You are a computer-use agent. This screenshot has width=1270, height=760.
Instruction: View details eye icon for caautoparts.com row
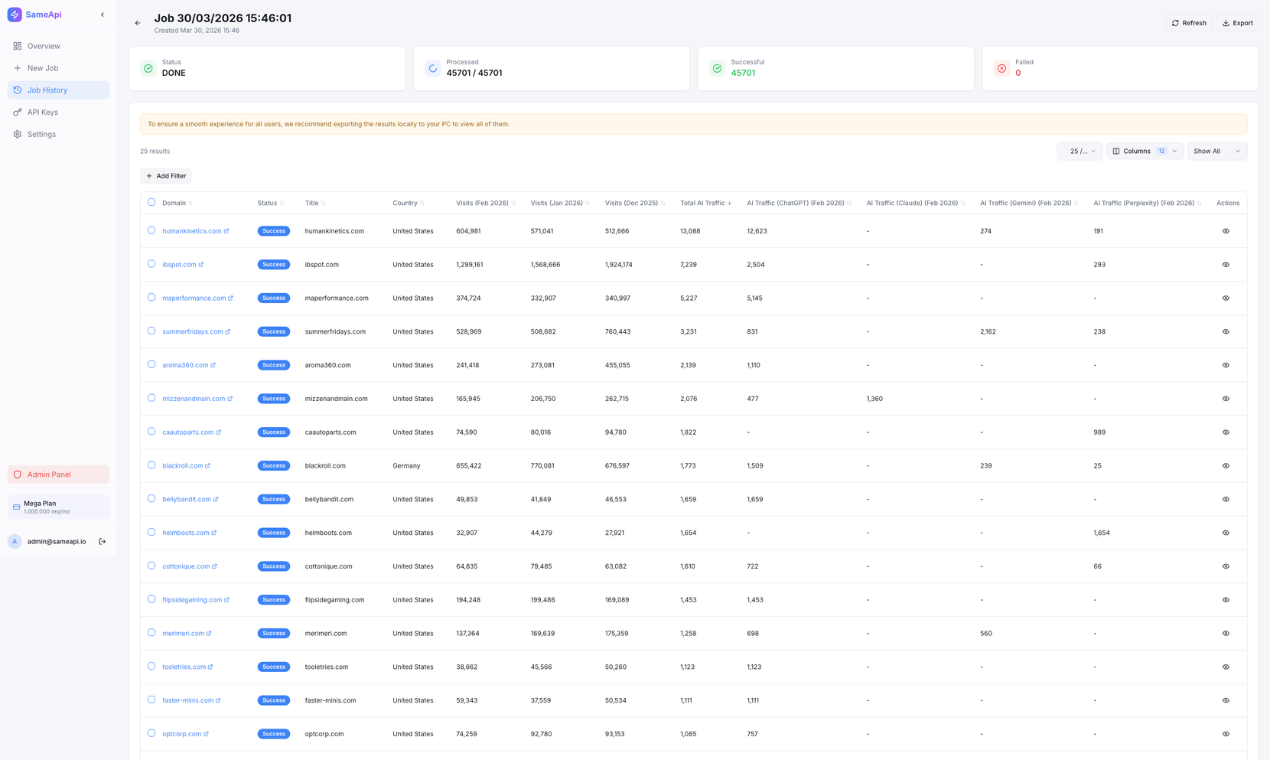click(x=1226, y=432)
